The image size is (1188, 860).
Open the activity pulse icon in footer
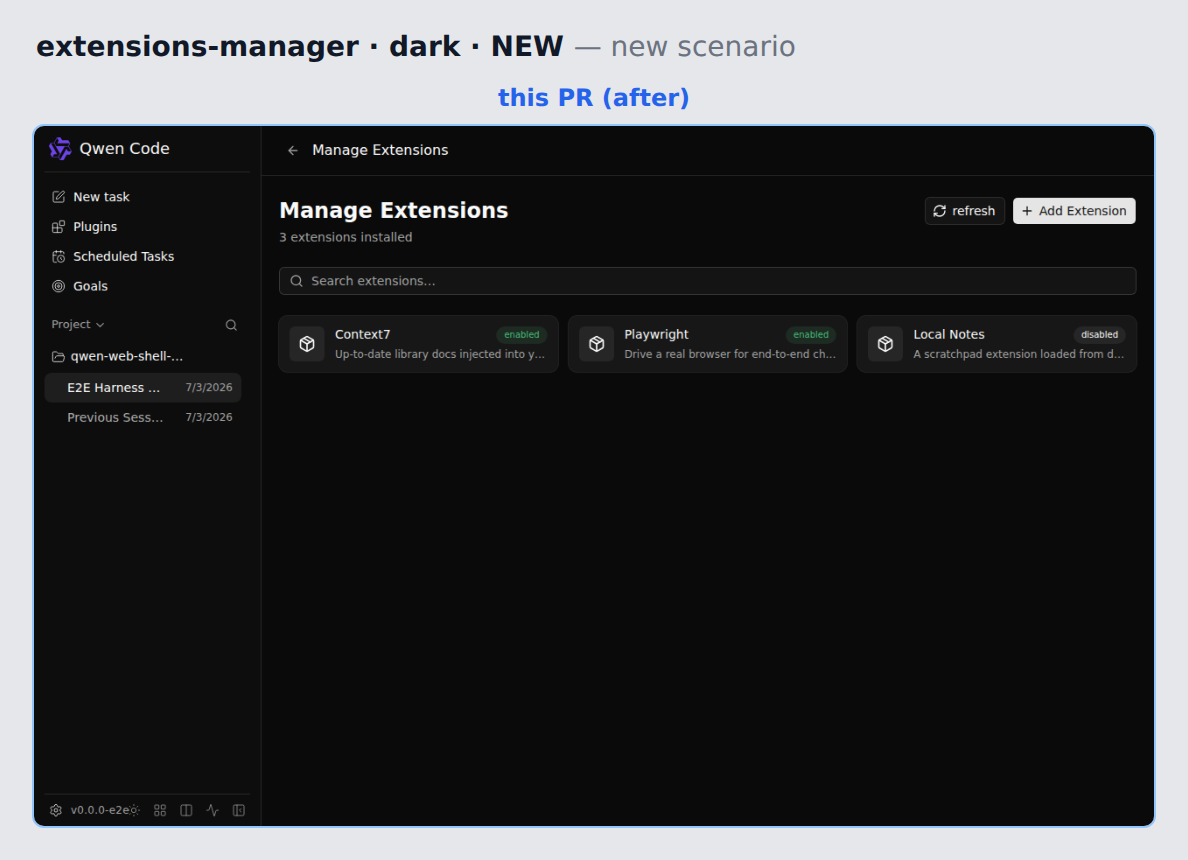click(212, 810)
